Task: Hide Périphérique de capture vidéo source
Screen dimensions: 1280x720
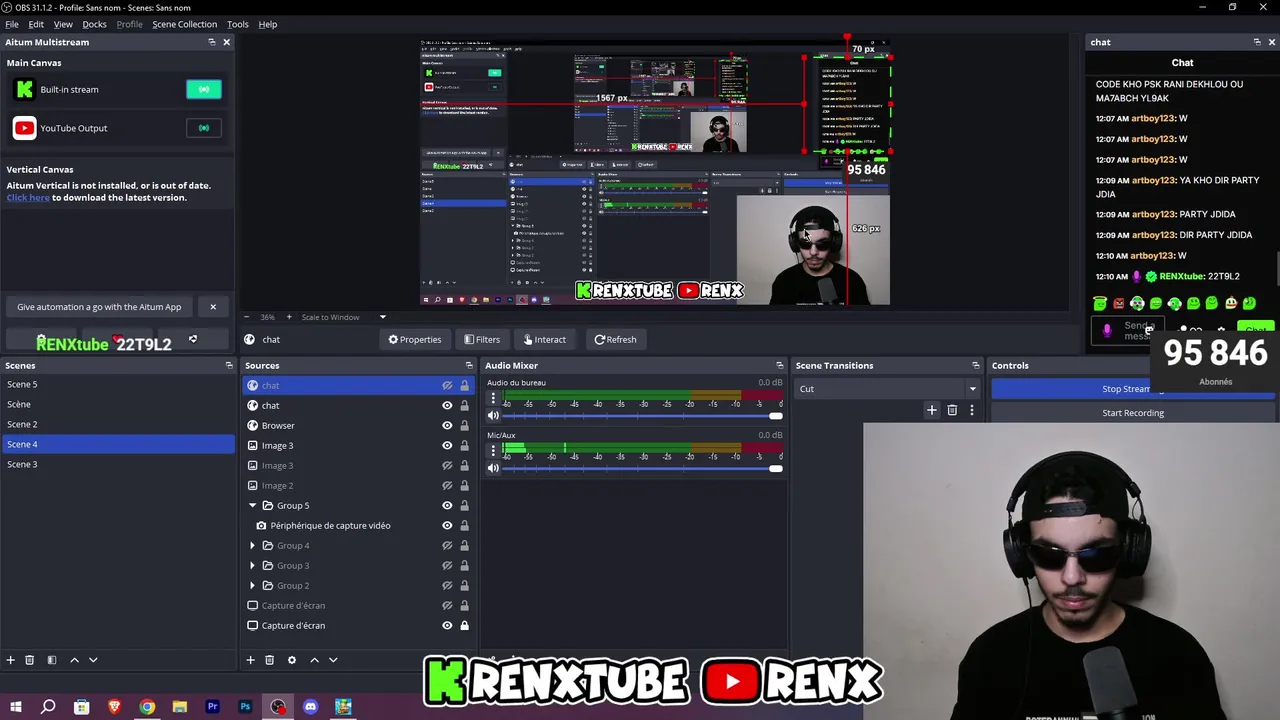Action: pyautogui.click(x=447, y=525)
